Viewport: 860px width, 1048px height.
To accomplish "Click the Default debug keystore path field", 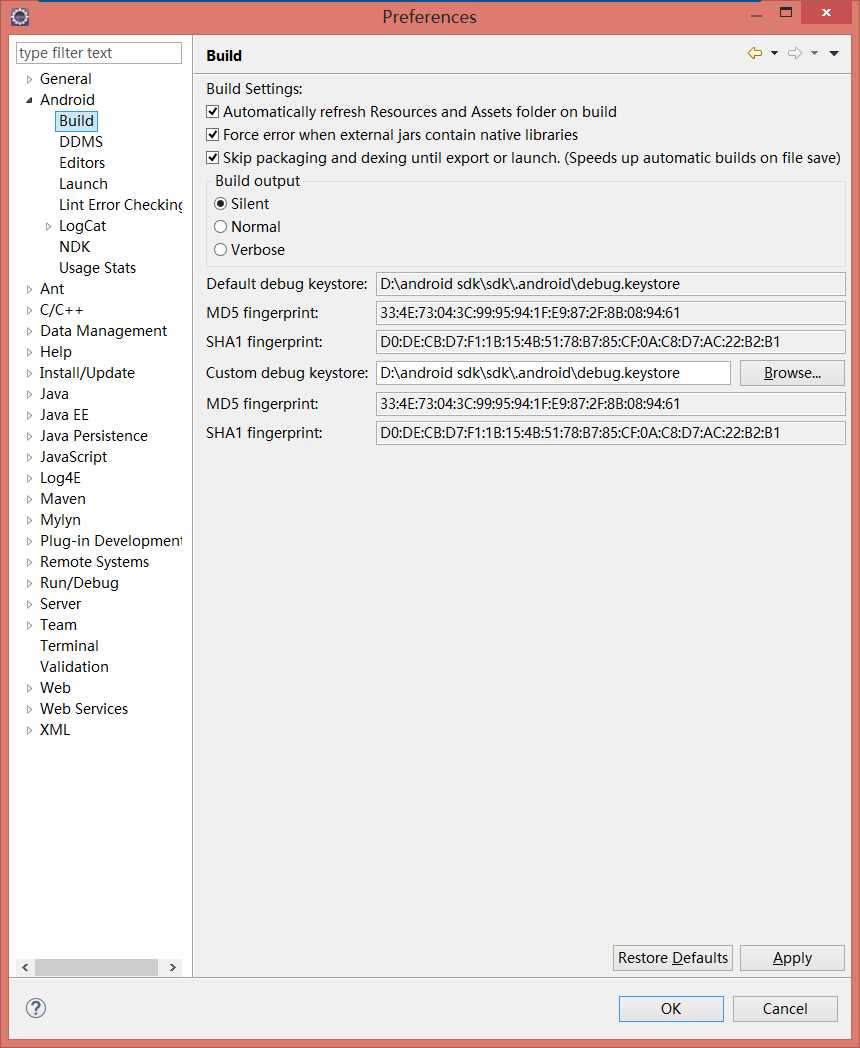I will [x=611, y=284].
